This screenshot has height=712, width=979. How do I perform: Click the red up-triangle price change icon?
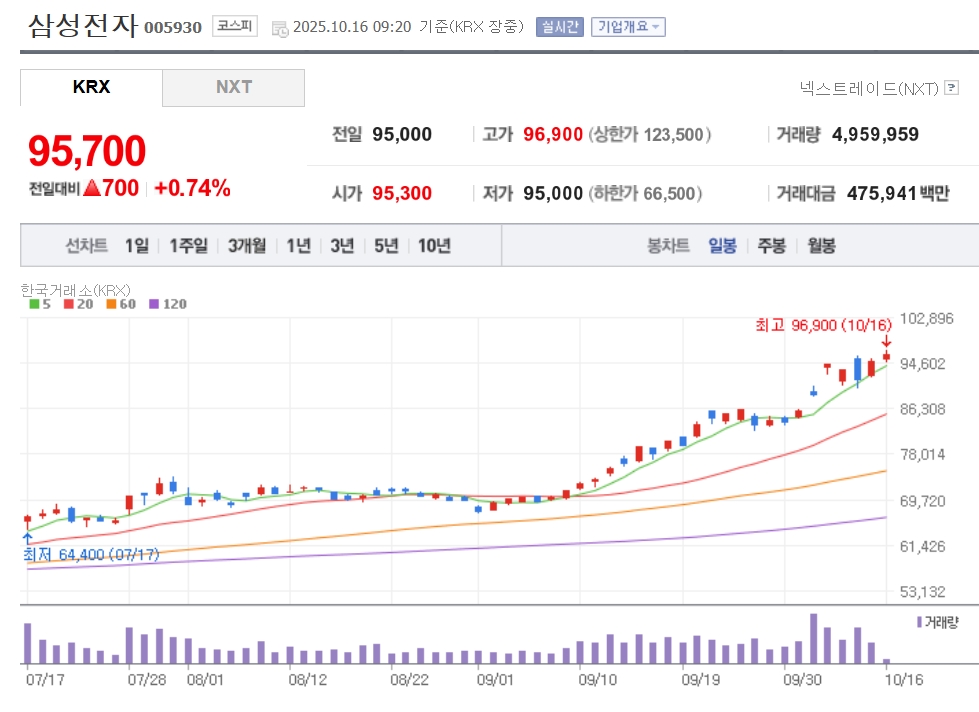click(x=92, y=188)
